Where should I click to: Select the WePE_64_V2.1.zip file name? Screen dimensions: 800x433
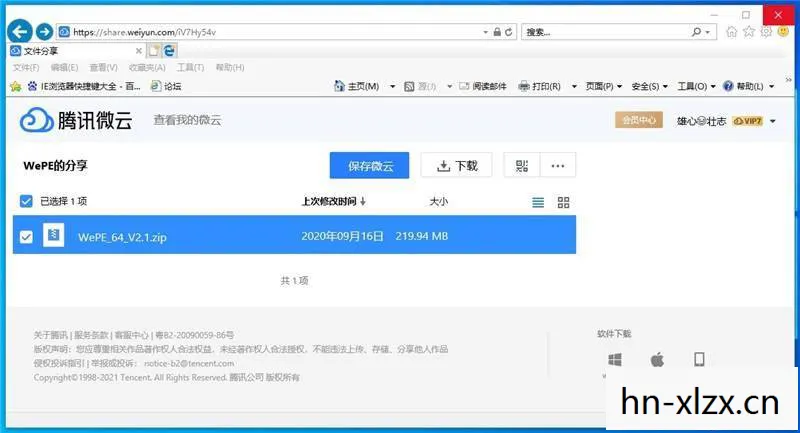click(x=122, y=237)
